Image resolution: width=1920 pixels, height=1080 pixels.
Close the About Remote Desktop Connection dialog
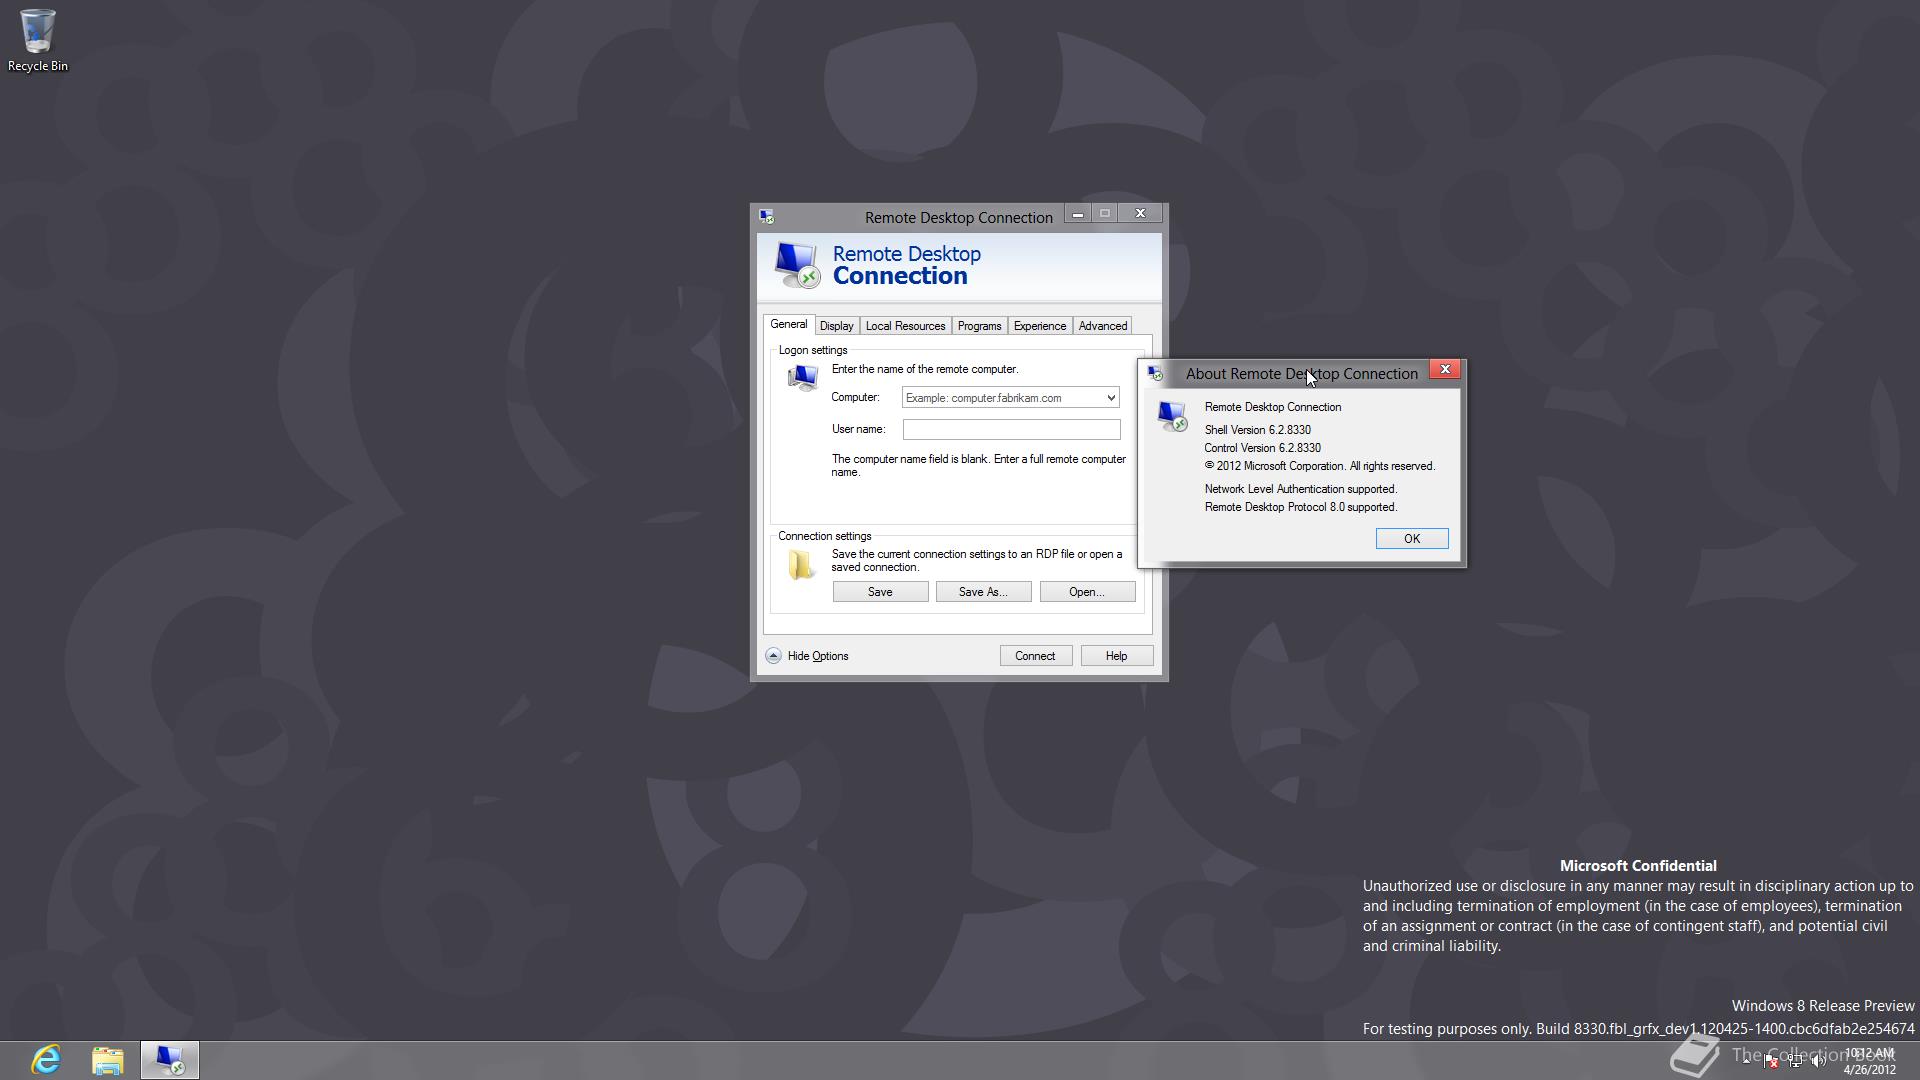(x=1445, y=370)
